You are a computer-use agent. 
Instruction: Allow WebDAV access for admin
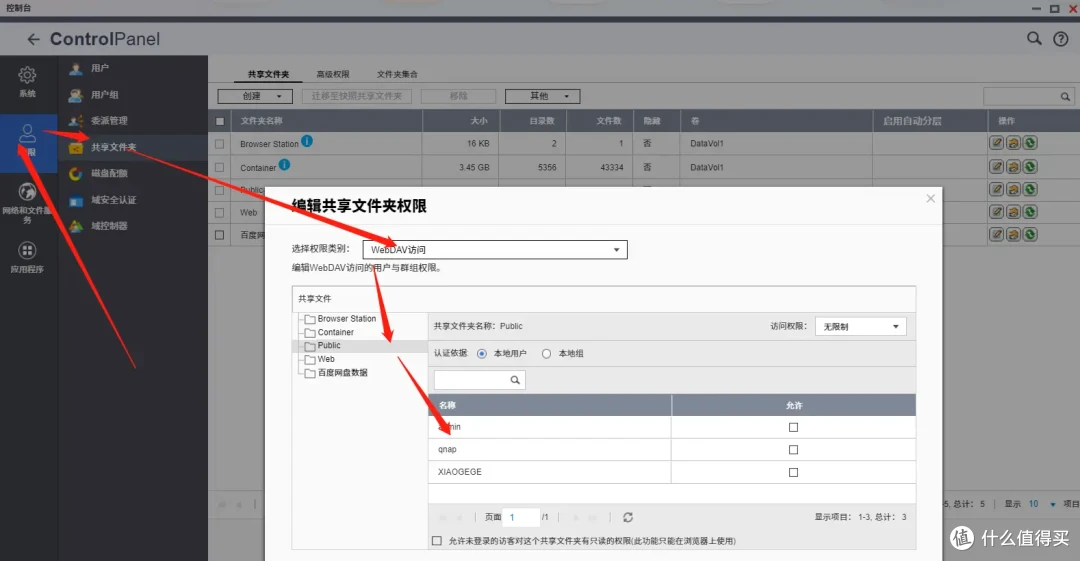point(793,427)
